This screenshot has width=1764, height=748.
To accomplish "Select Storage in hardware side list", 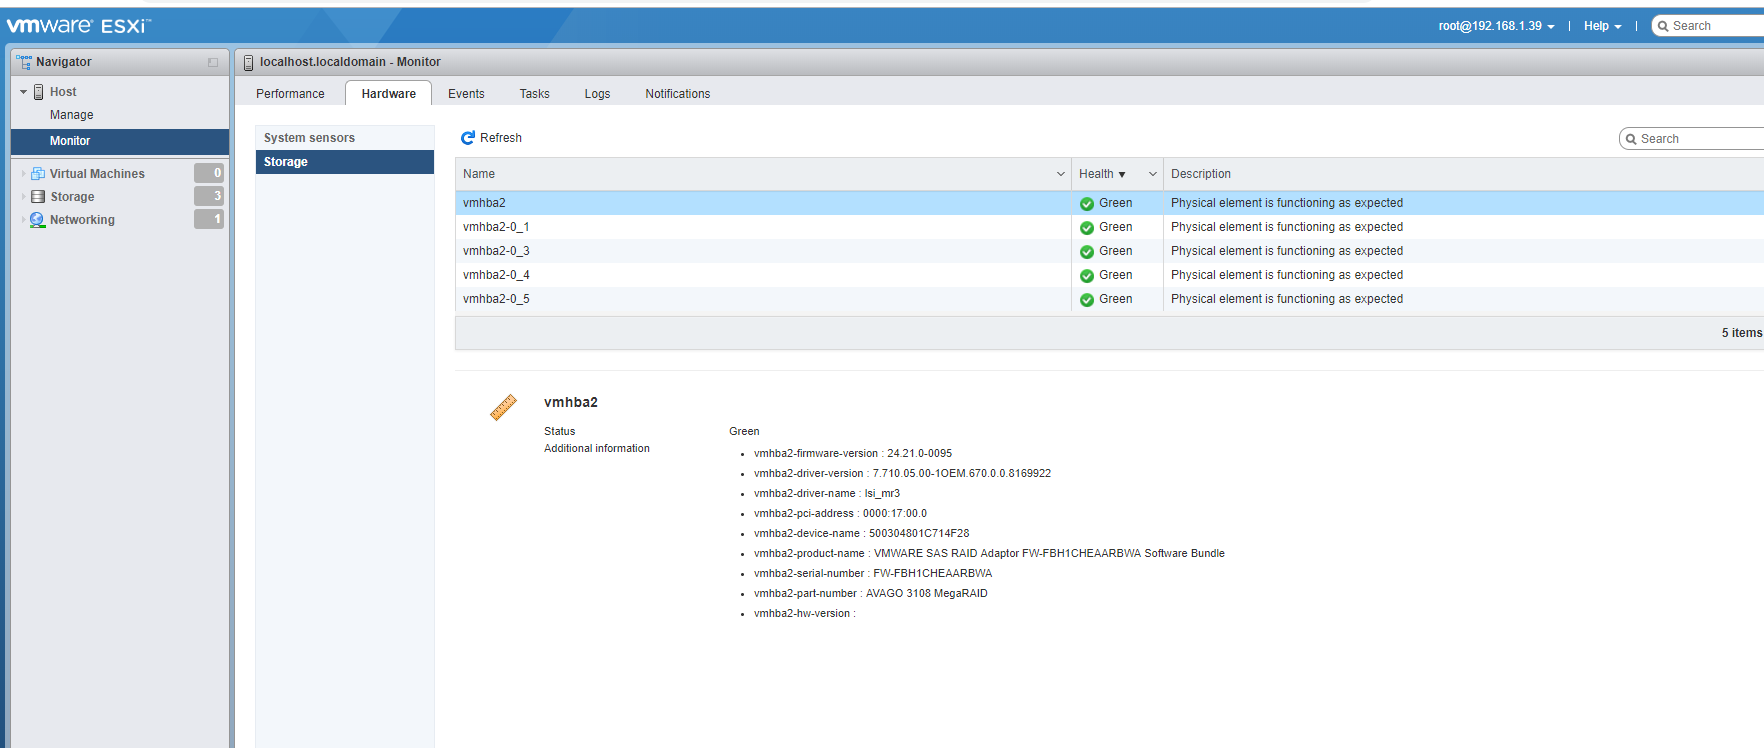I will coord(345,162).
